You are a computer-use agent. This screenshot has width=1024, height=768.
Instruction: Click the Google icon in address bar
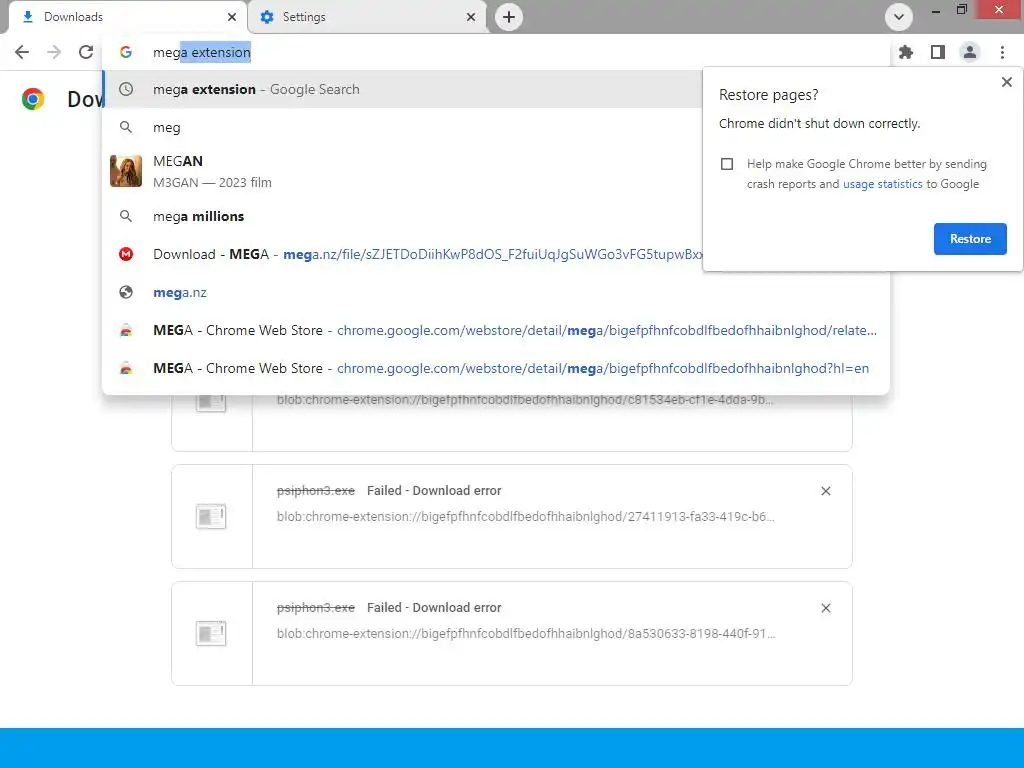(x=125, y=52)
